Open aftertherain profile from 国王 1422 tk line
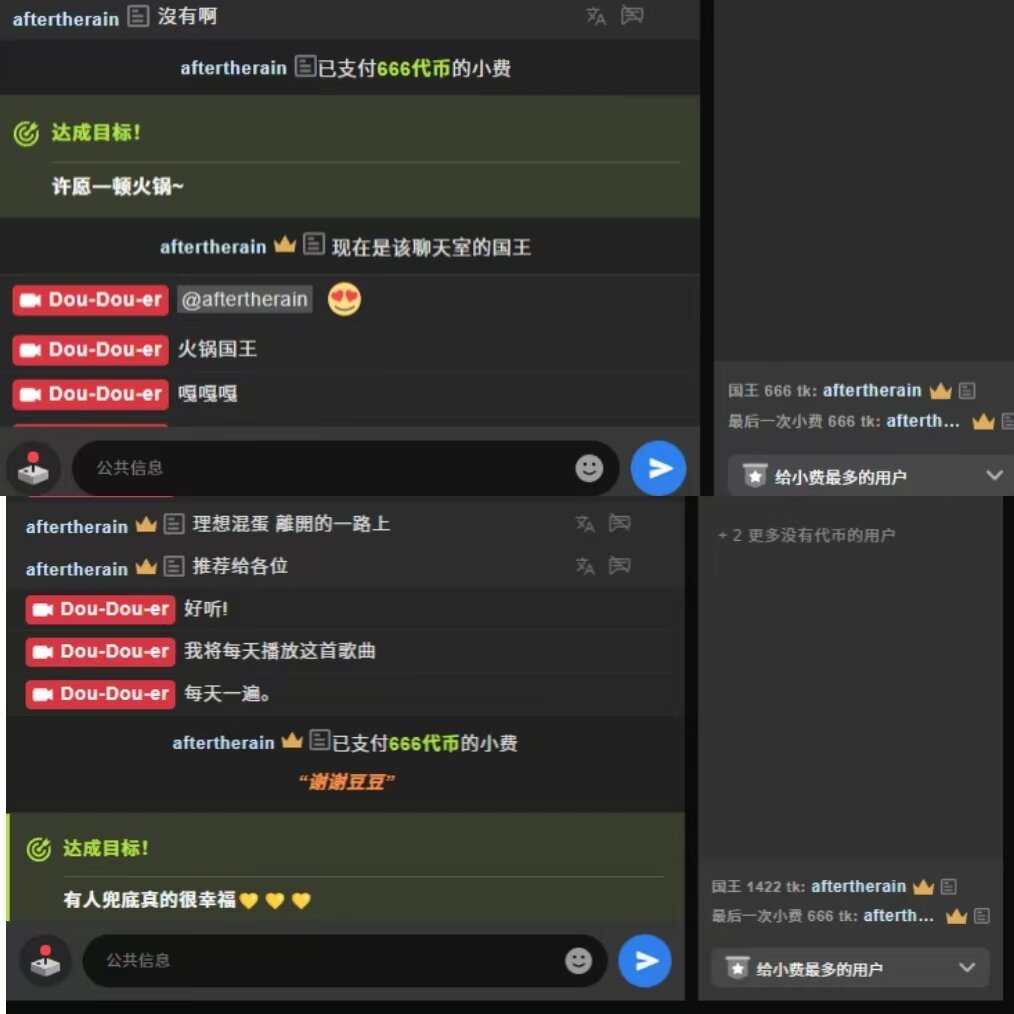 tap(858, 886)
